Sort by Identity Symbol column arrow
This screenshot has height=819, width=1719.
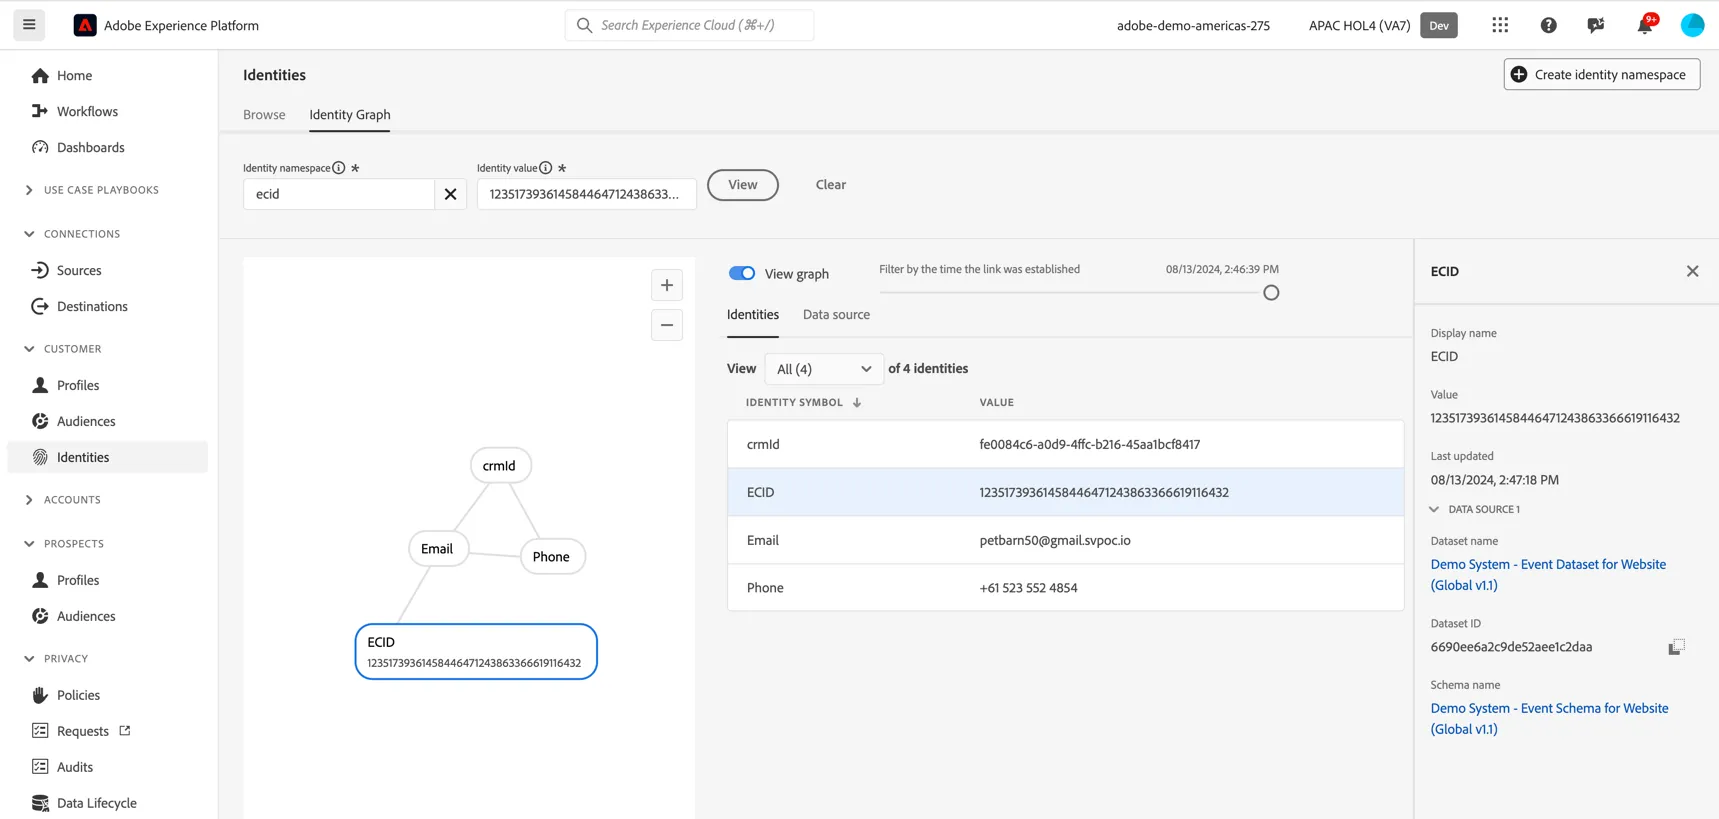(857, 402)
